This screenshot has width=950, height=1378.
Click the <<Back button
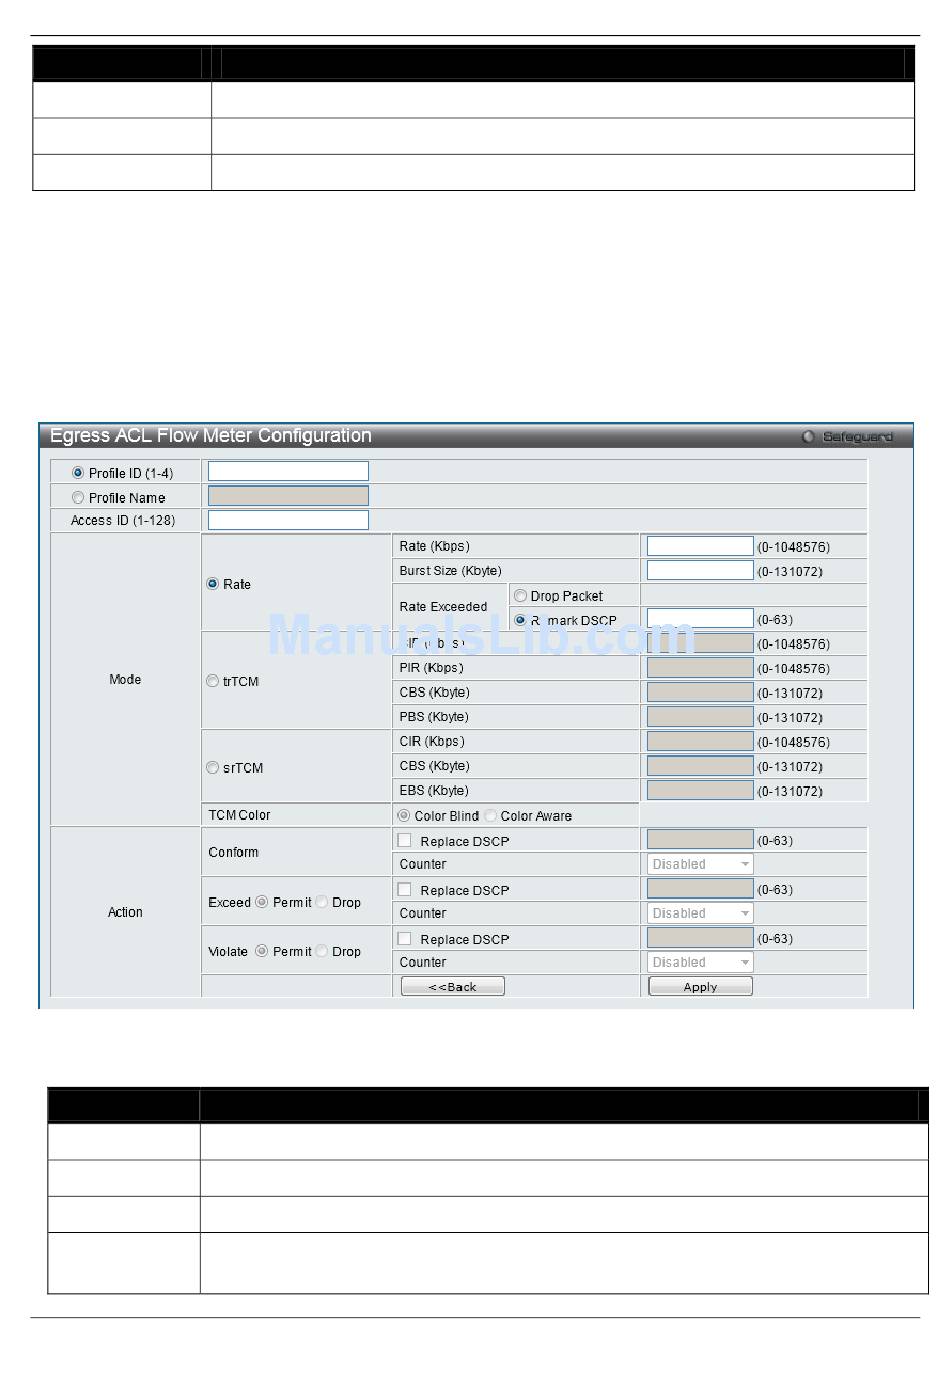(x=453, y=987)
